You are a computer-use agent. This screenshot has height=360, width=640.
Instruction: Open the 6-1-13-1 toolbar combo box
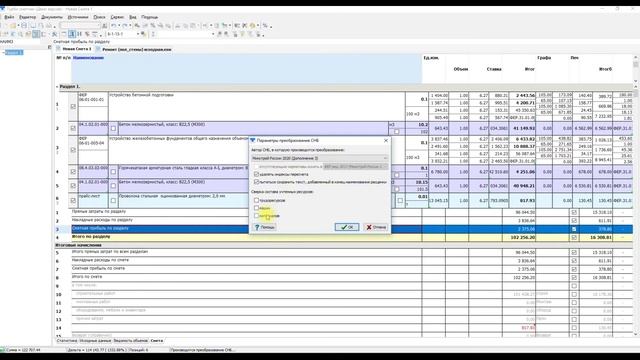point(123,34)
